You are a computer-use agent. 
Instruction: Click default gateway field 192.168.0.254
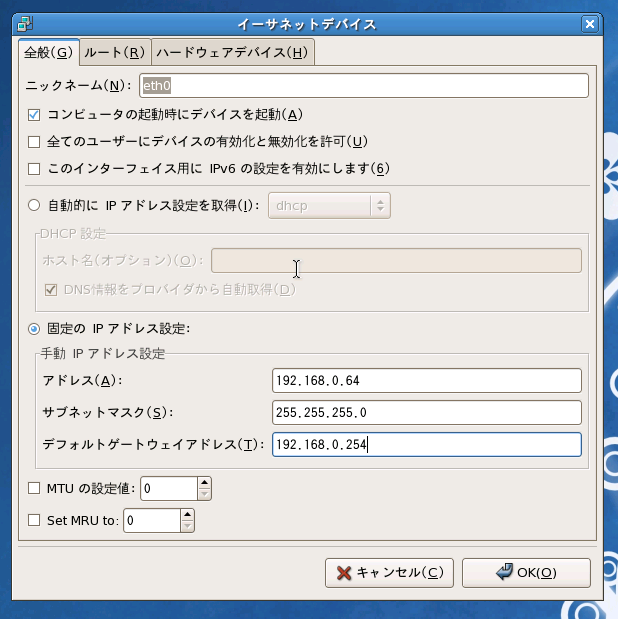coord(426,445)
